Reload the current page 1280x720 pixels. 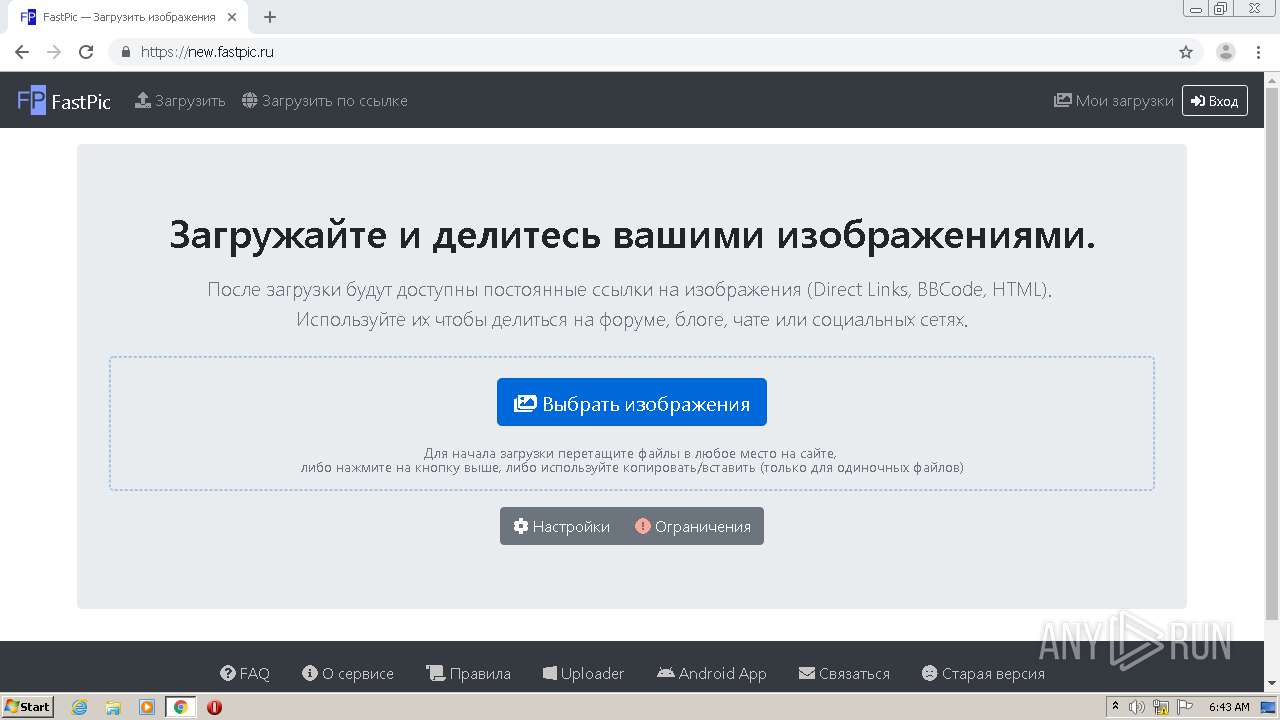click(86, 52)
